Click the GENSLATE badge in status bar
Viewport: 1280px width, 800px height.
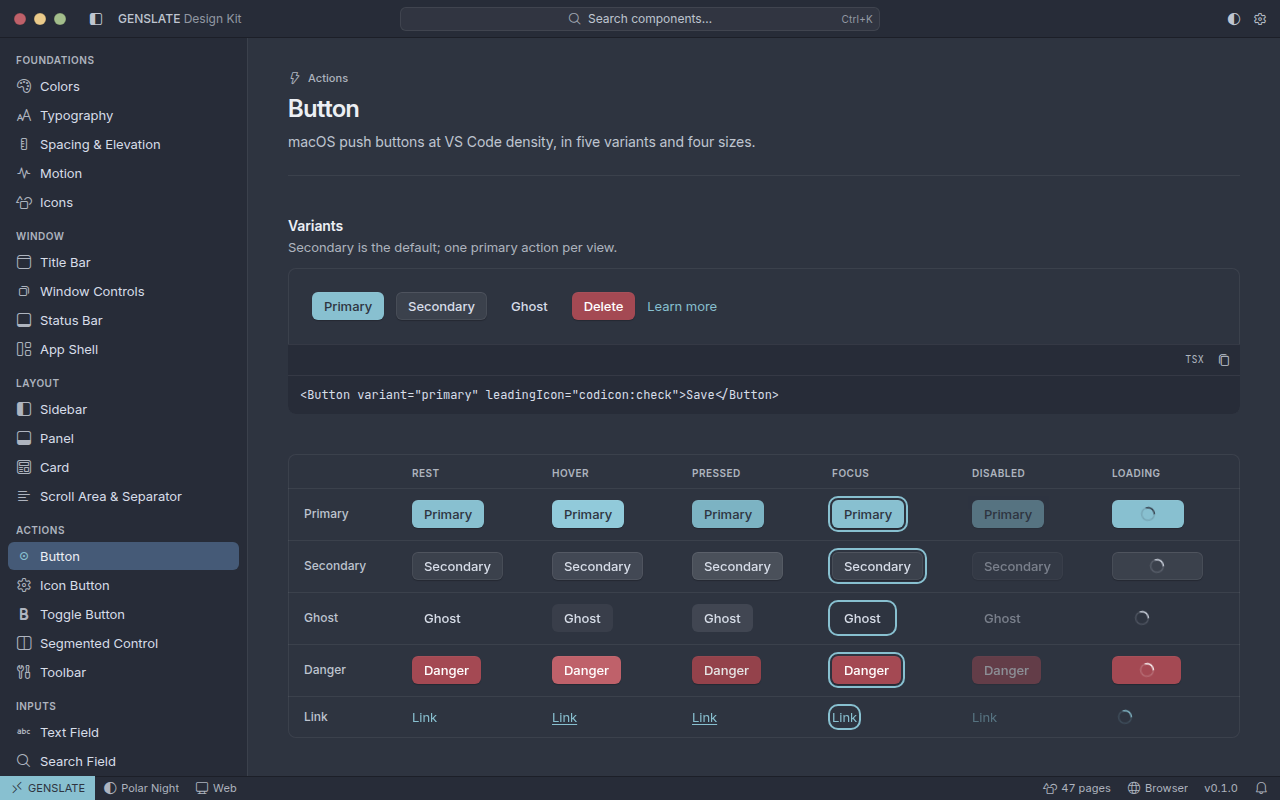coord(47,788)
